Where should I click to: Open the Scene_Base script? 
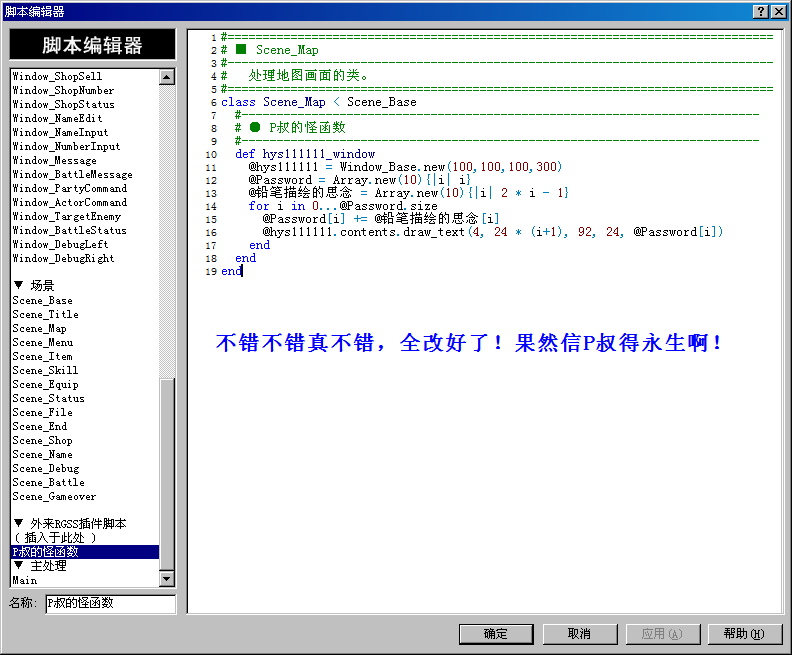[x=42, y=300]
